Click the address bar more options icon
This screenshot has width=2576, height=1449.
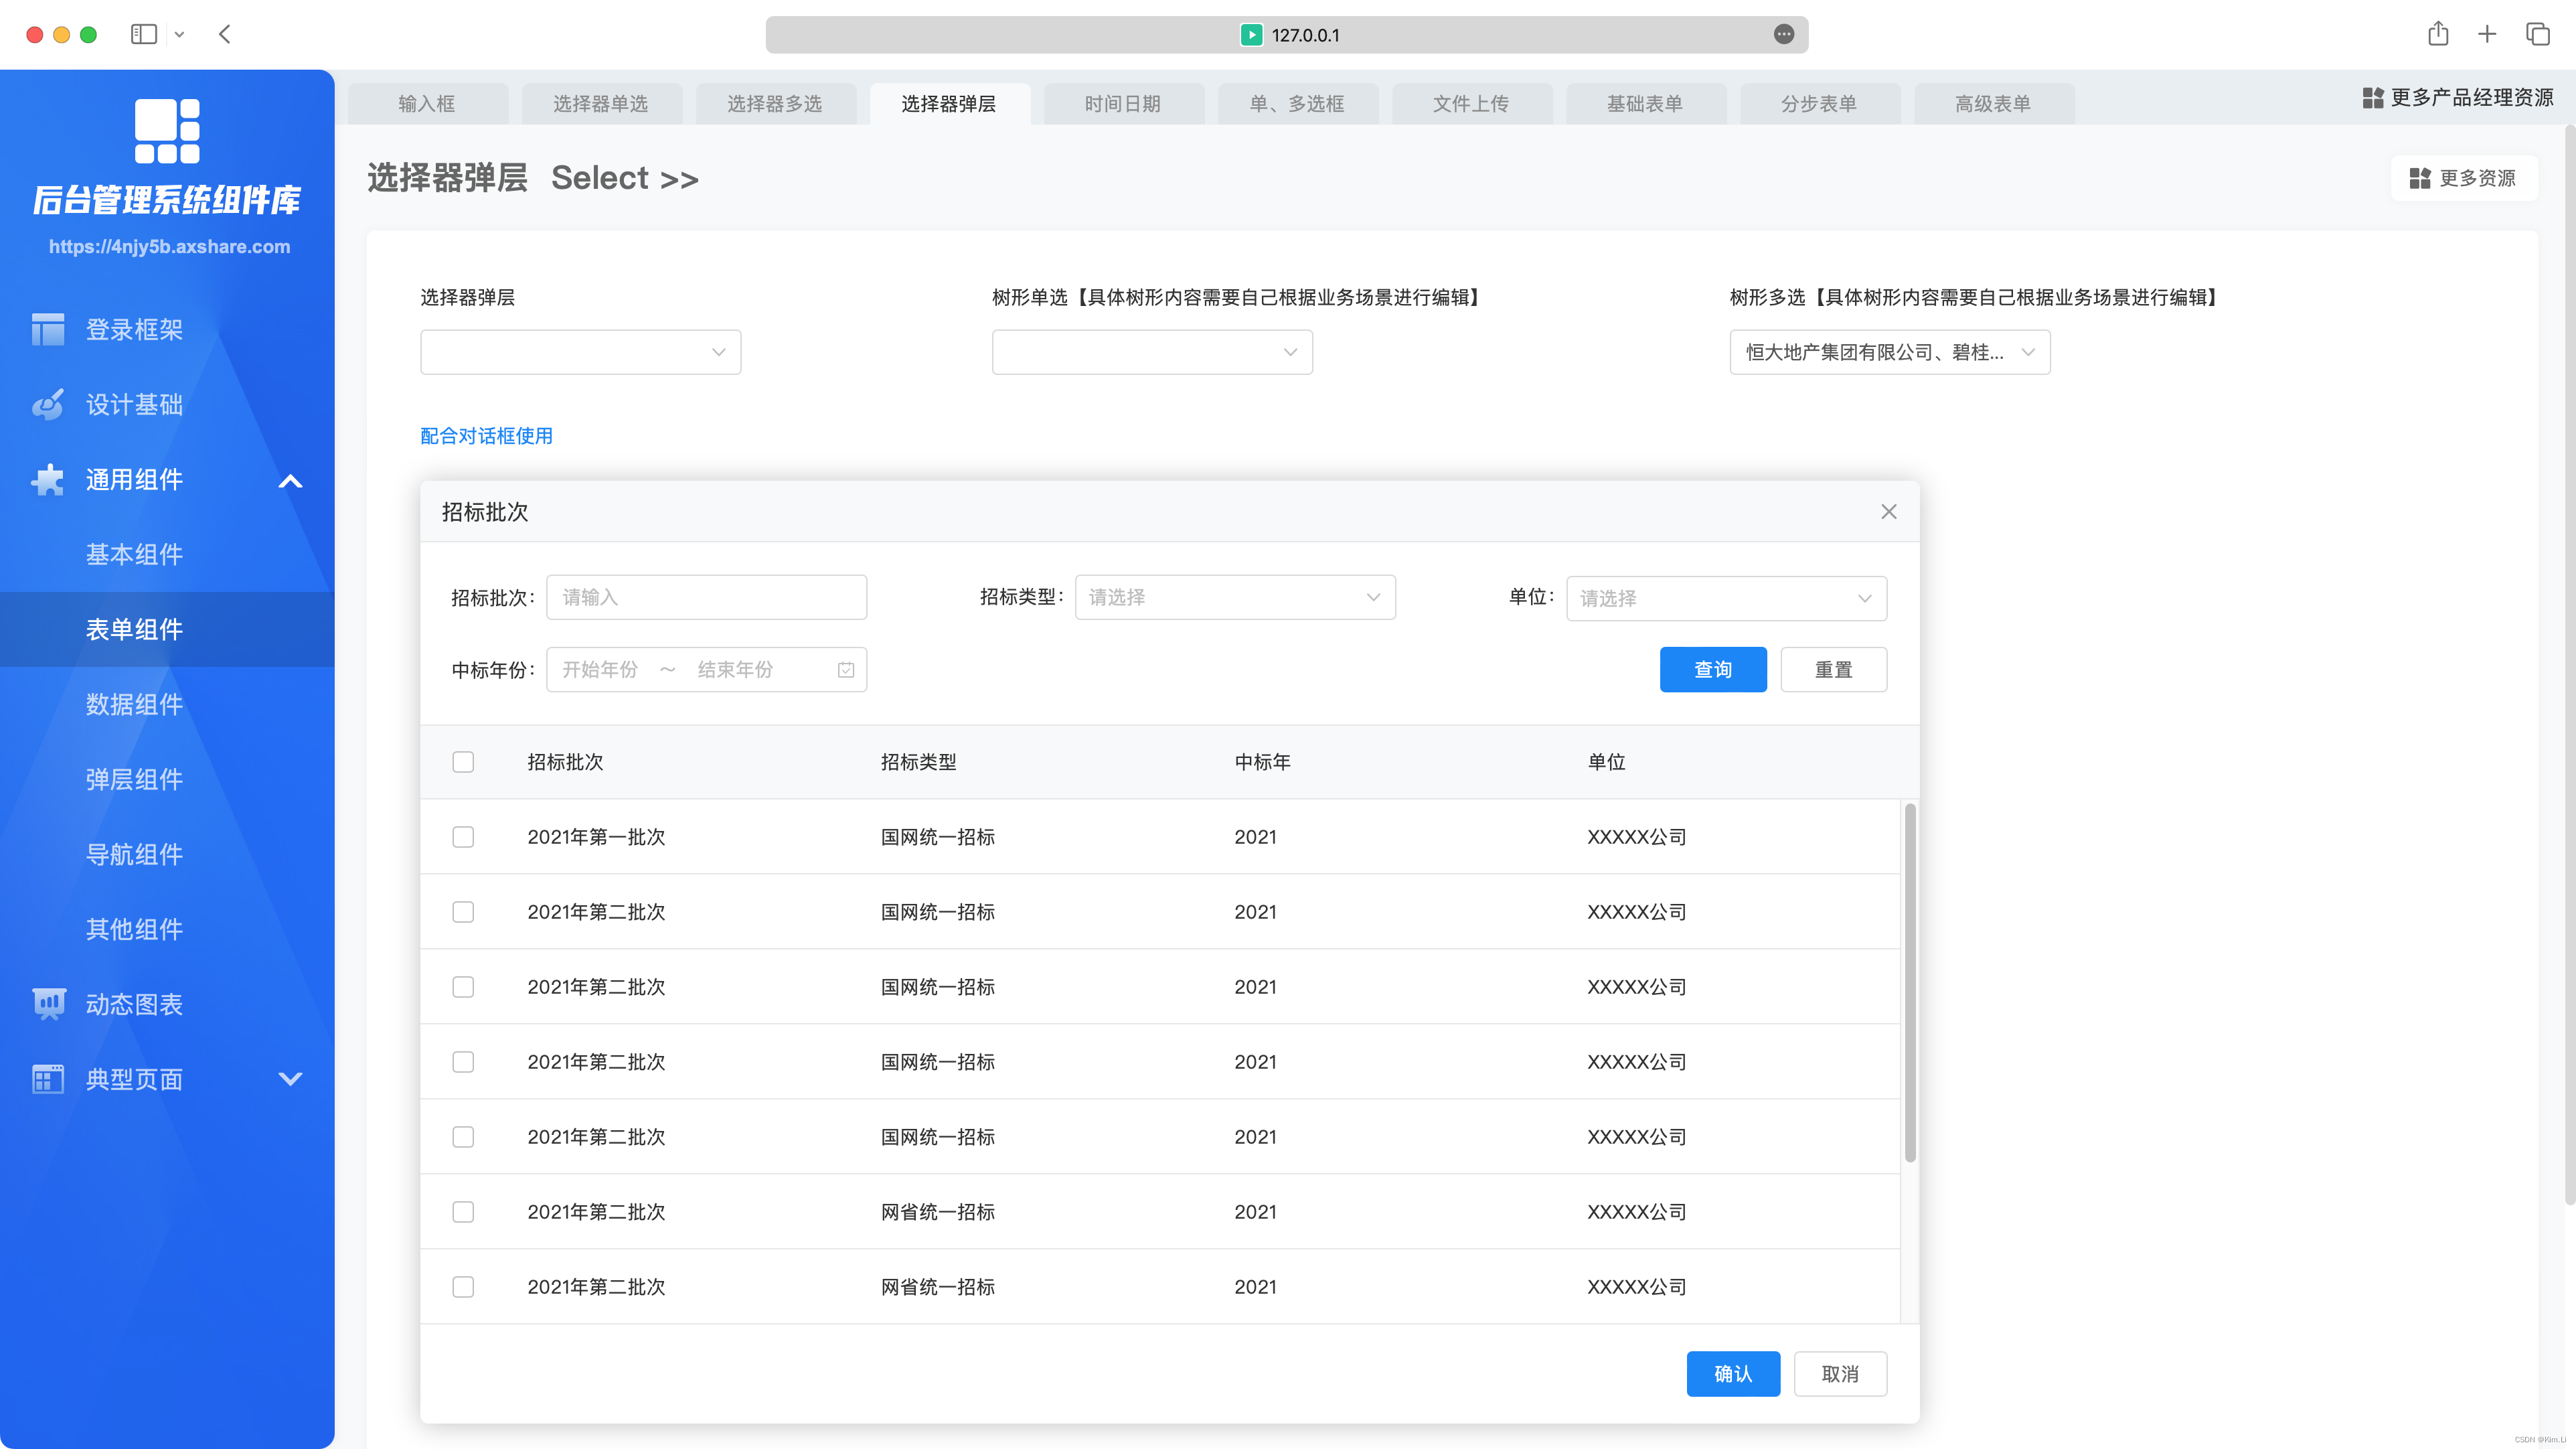1784,34
